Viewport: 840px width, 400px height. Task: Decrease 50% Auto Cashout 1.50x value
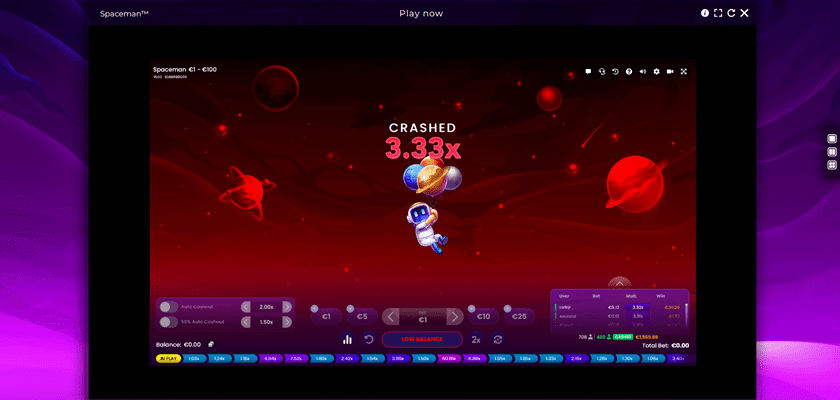246,322
